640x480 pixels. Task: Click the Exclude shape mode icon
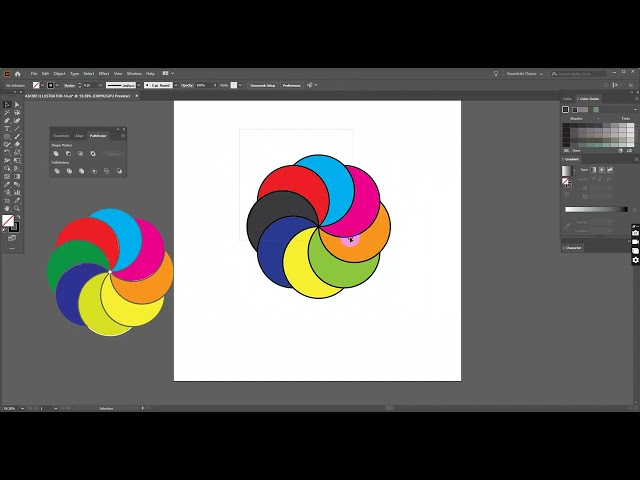tap(93, 153)
